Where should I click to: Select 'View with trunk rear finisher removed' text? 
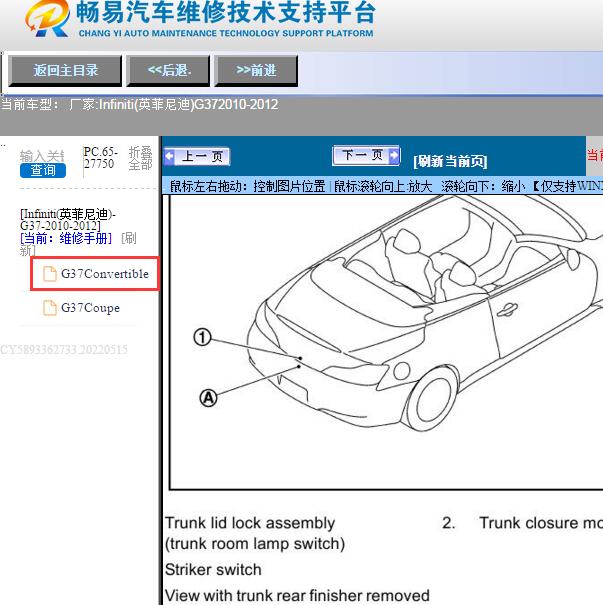click(x=297, y=595)
